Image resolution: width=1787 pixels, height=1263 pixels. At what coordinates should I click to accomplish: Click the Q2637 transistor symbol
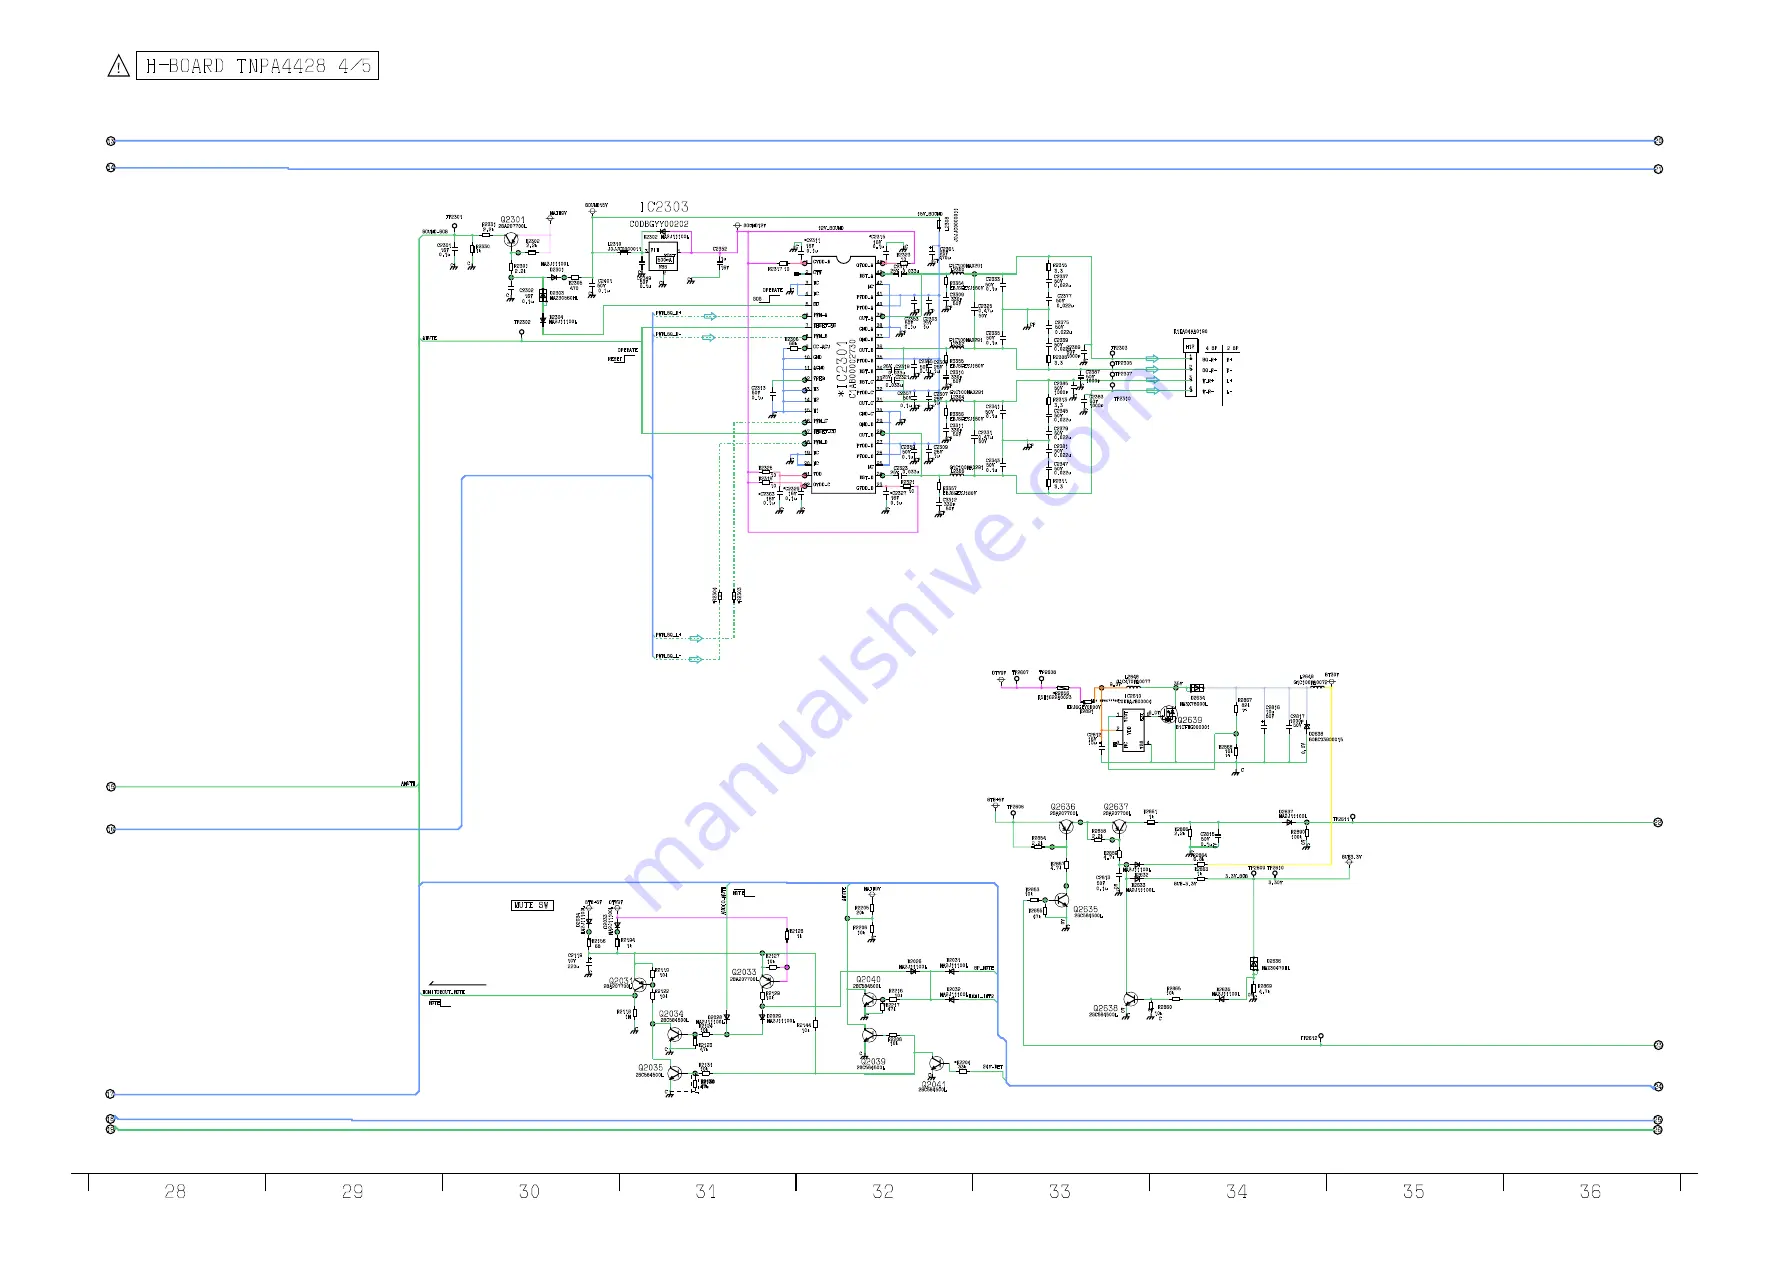1118,827
